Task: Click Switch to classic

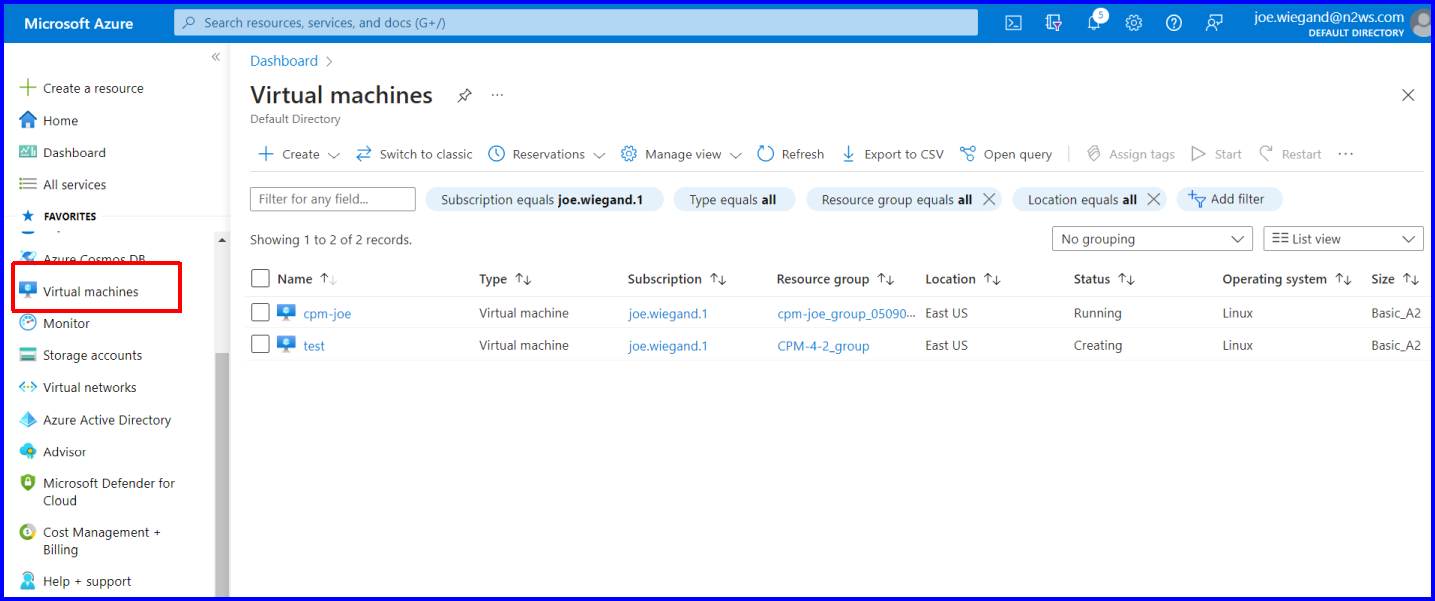Action: 414,154
